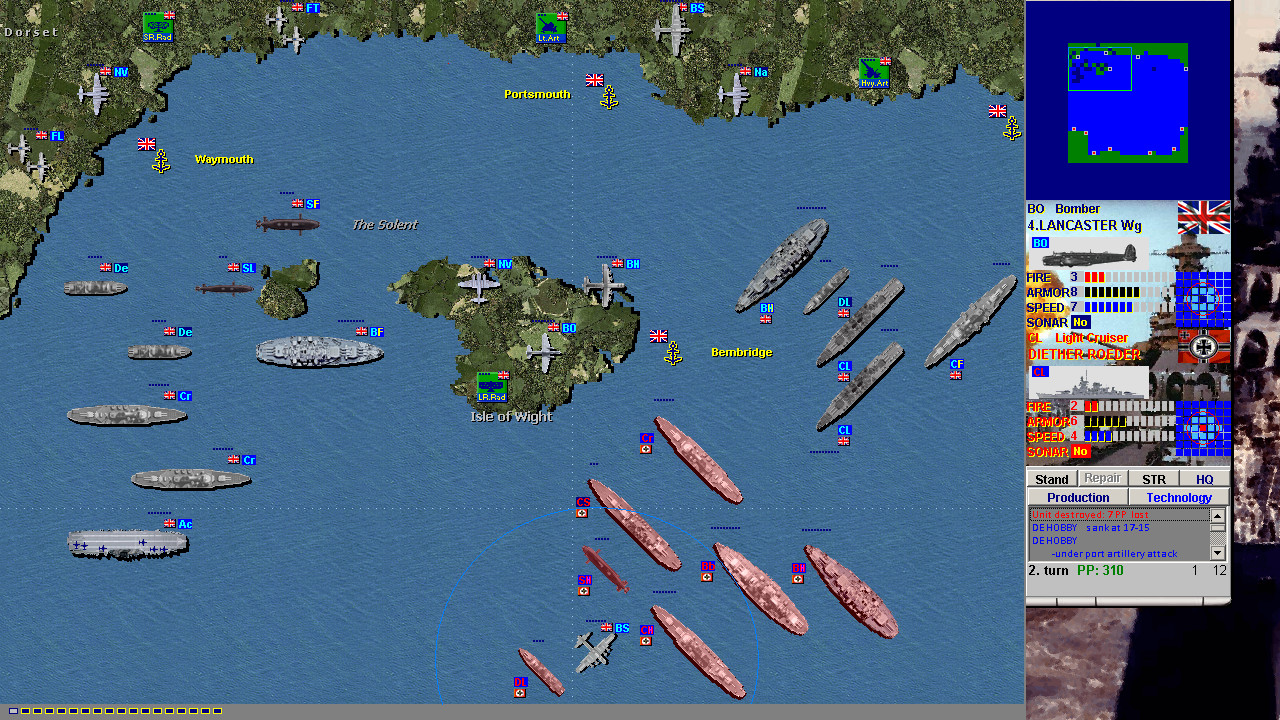
Task: Select the Lt.Art unit north of Portsmouth
Action: point(549,27)
